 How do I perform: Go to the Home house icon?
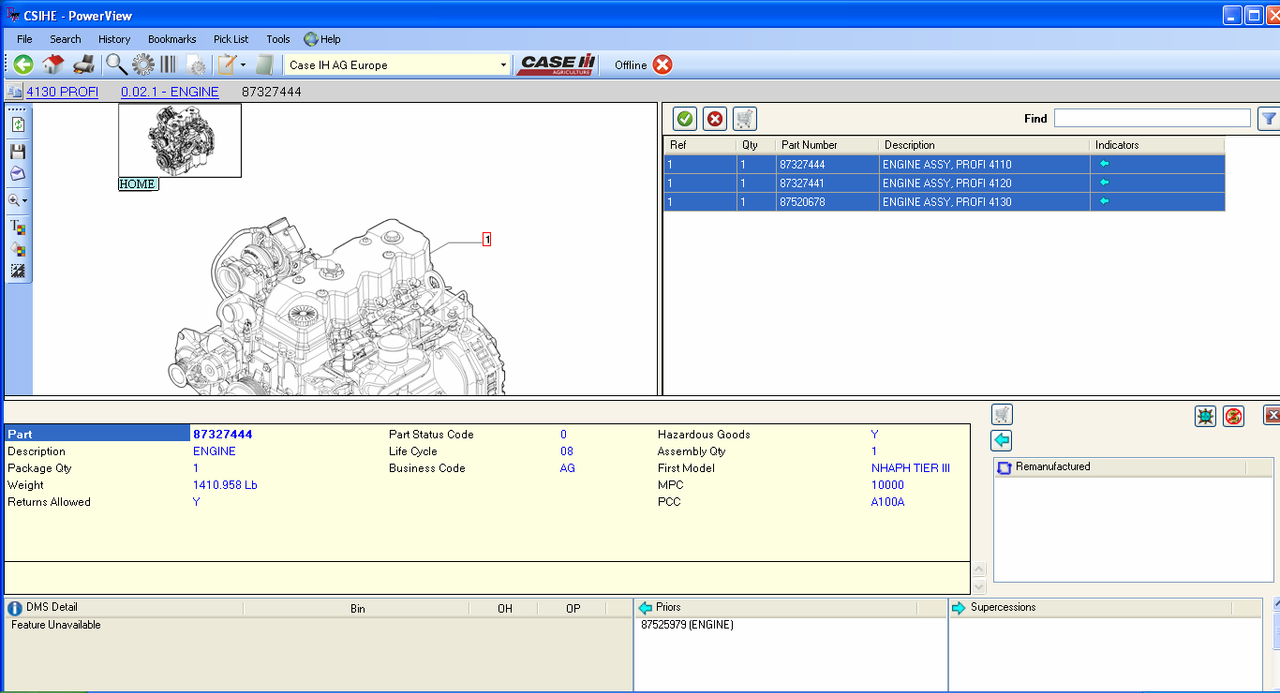(53, 64)
